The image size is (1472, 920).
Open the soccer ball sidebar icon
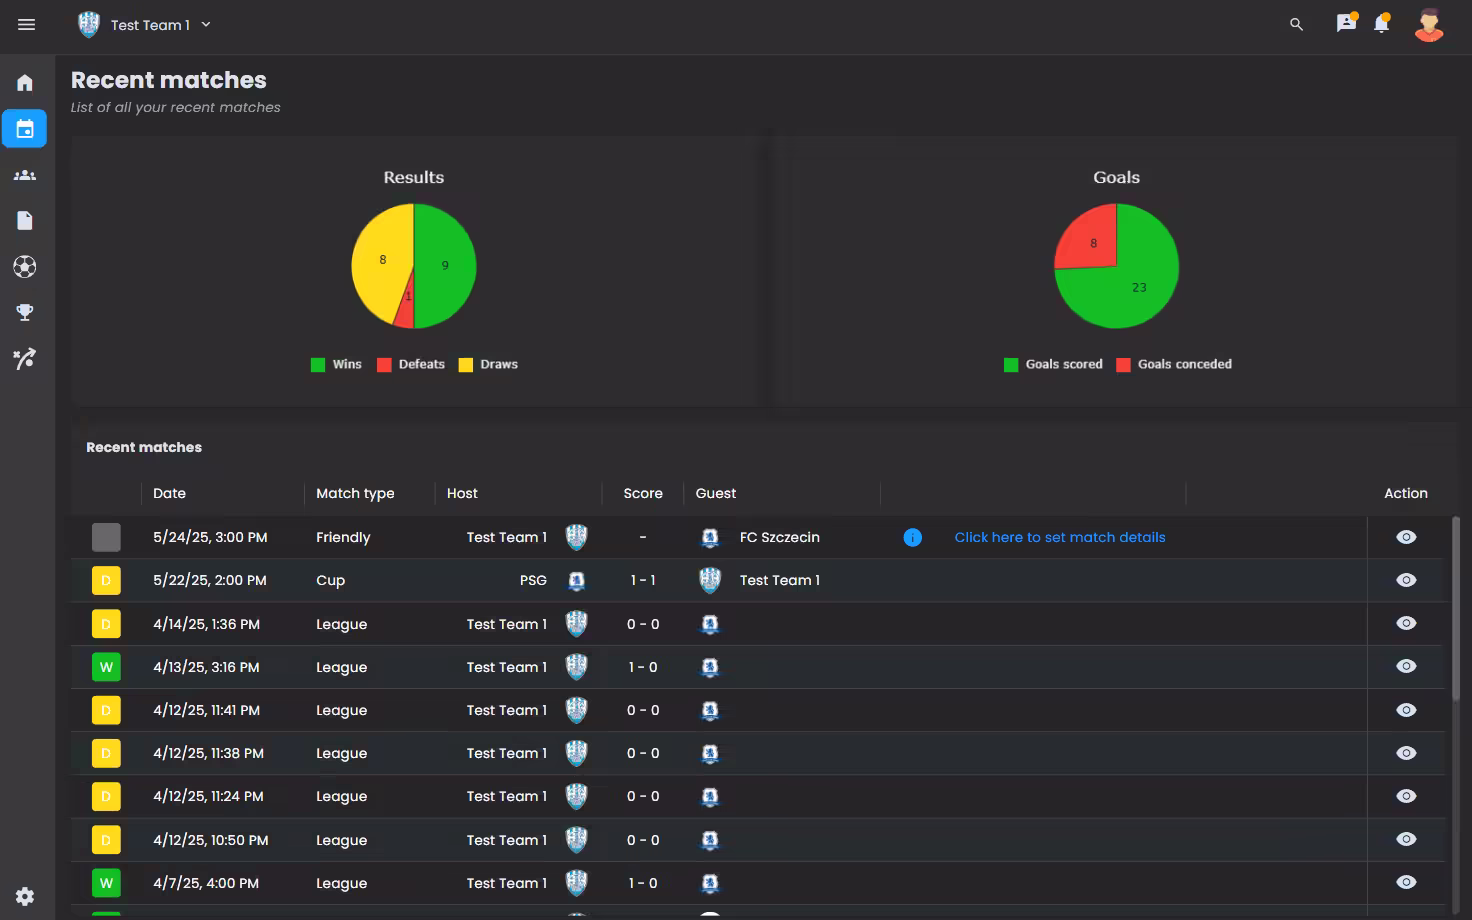click(25, 267)
